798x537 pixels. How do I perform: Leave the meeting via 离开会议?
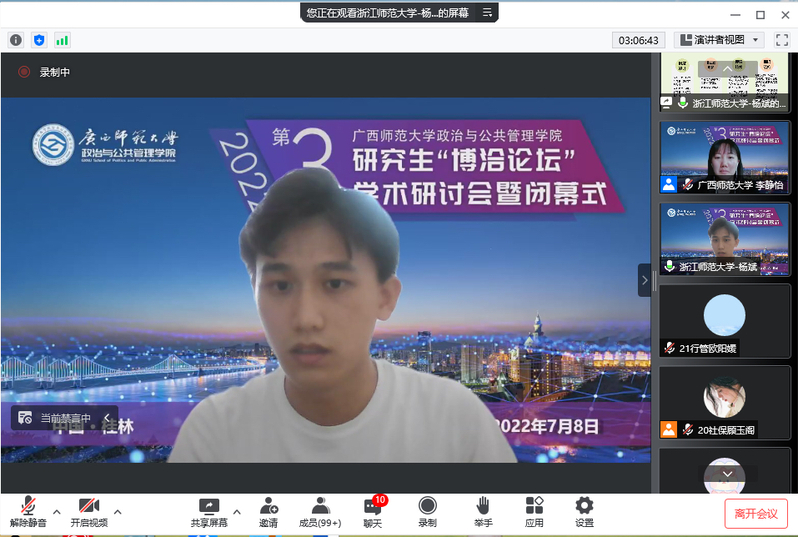click(756, 514)
